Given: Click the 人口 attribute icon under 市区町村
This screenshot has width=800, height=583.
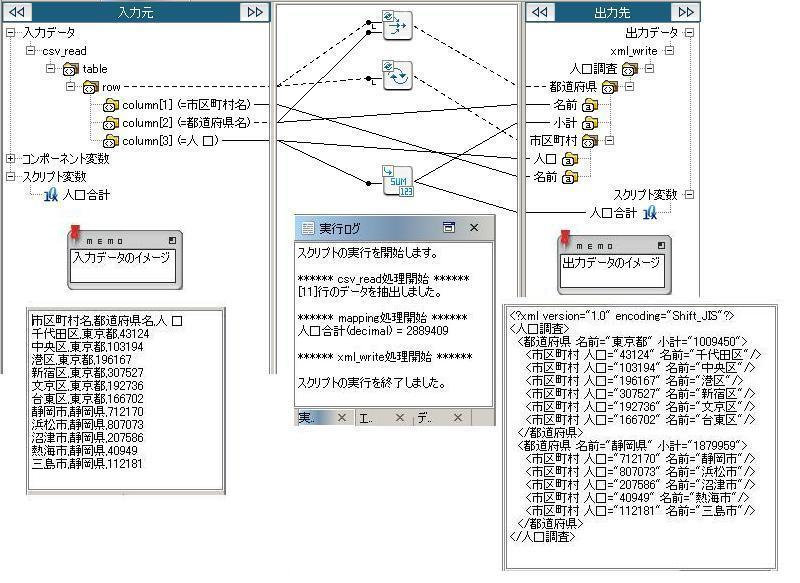Looking at the screenshot, I should click(x=569, y=160).
